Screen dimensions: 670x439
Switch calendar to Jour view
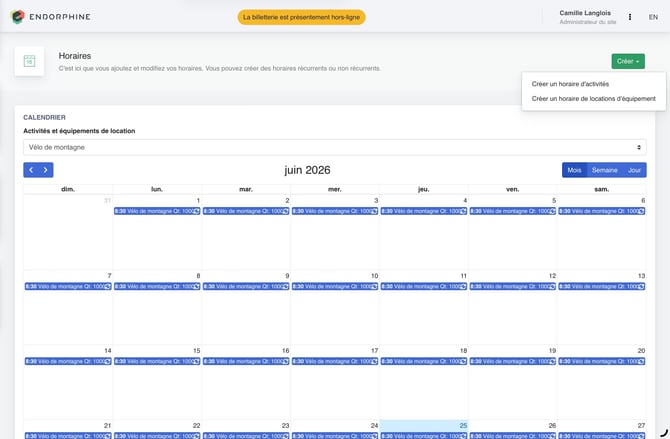point(634,170)
